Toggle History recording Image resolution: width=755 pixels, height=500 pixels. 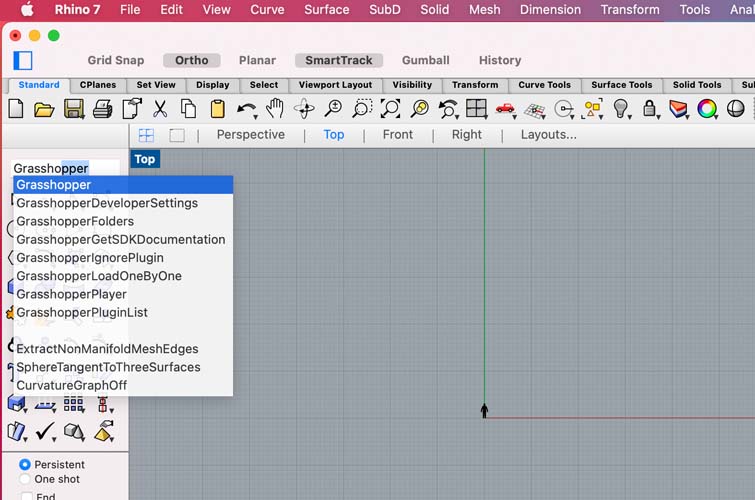click(500, 60)
